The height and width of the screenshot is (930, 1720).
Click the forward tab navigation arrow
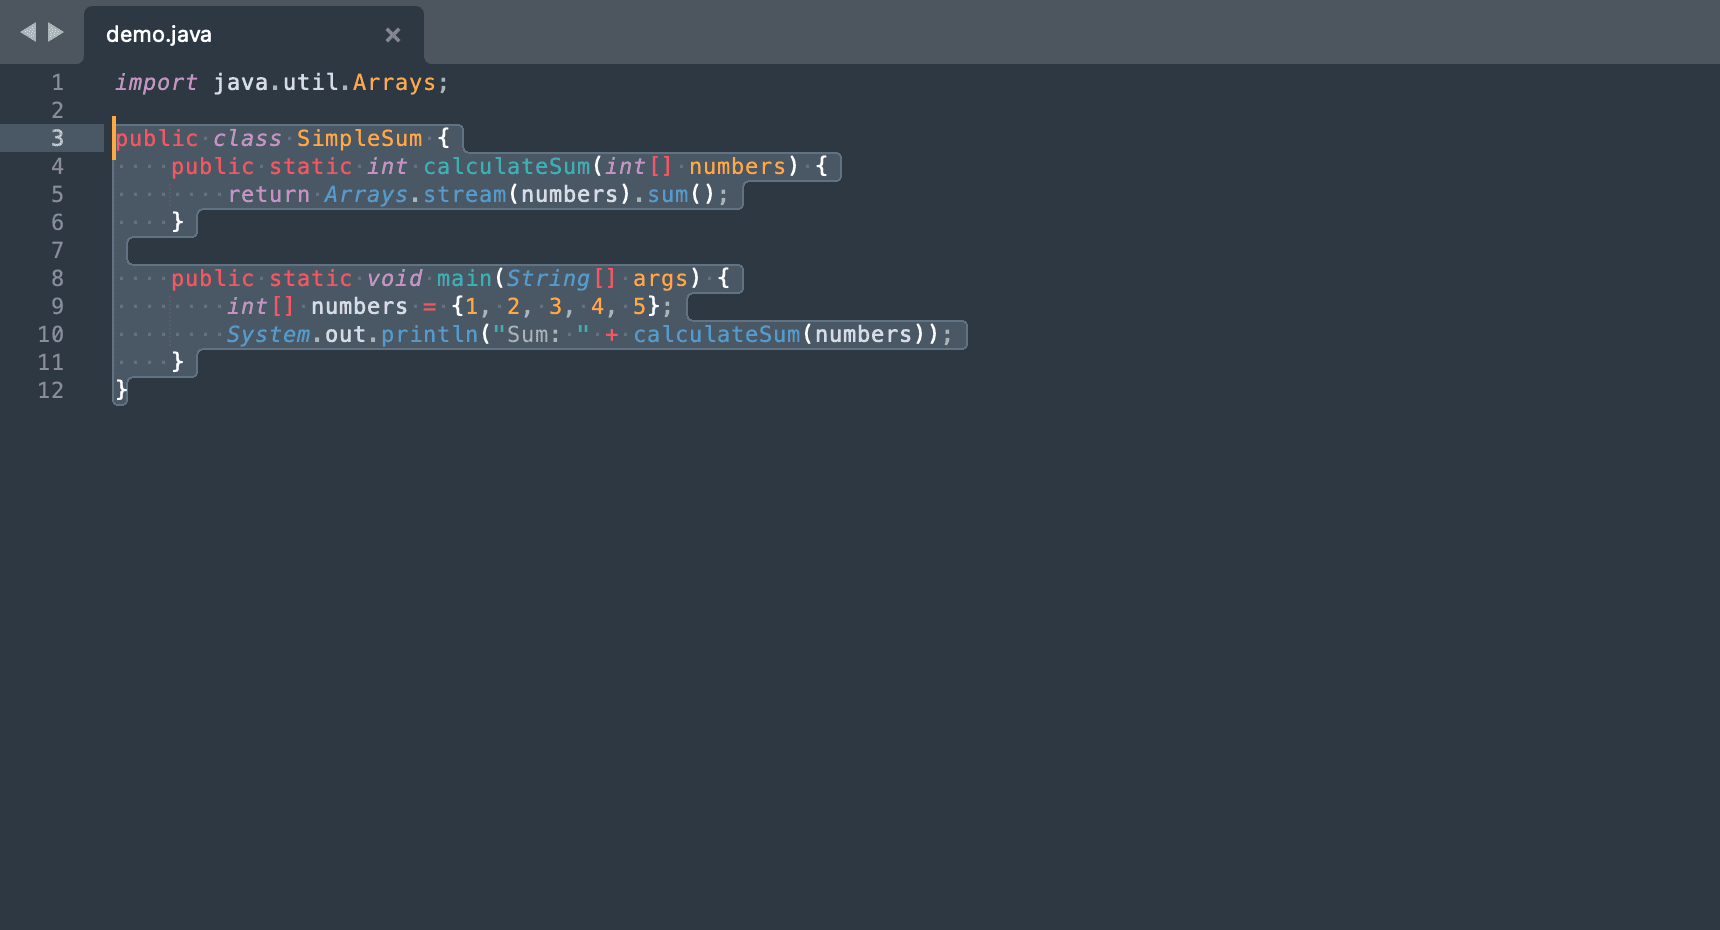point(56,32)
